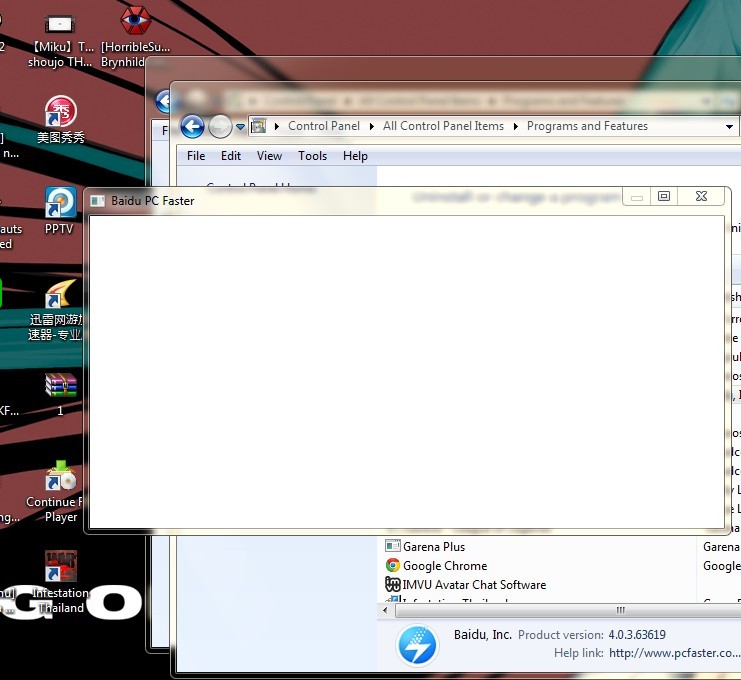Click the Baidu PC Faster lightning logo
The width and height of the screenshot is (741, 680).
click(x=417, y=645)
